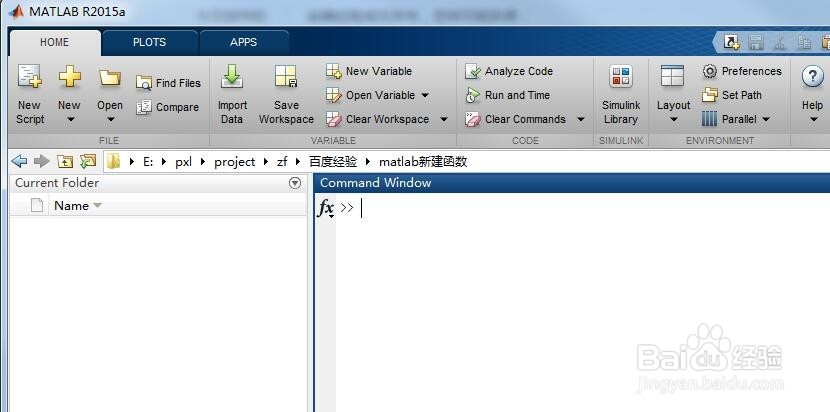
Task: Expand the New dropdown arrow
Action: click(x=70, y=120)
